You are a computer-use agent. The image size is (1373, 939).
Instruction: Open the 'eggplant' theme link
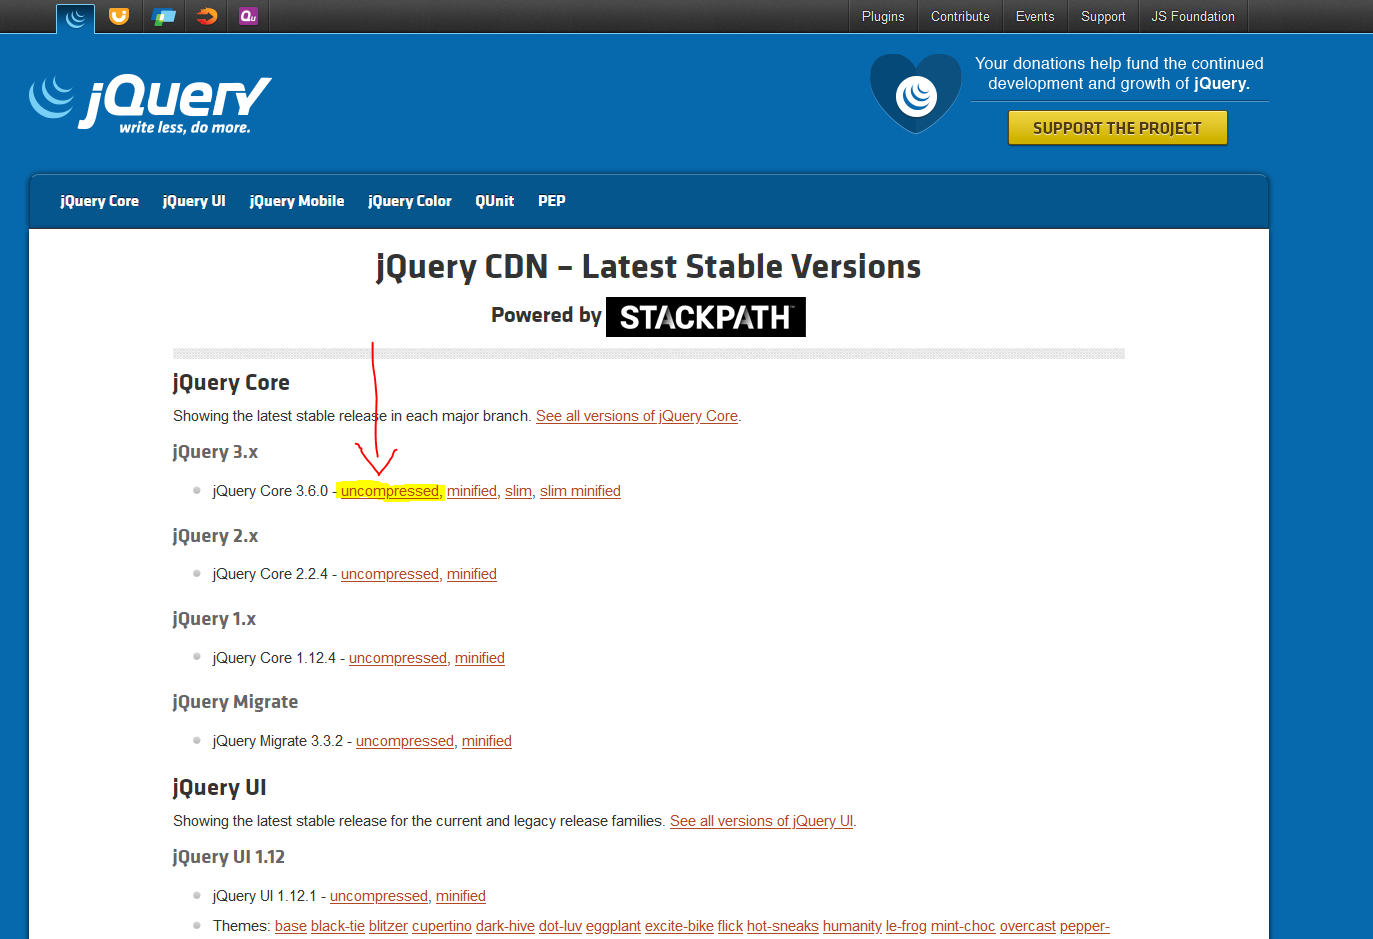pyautogui.click(x=613, y=926)
